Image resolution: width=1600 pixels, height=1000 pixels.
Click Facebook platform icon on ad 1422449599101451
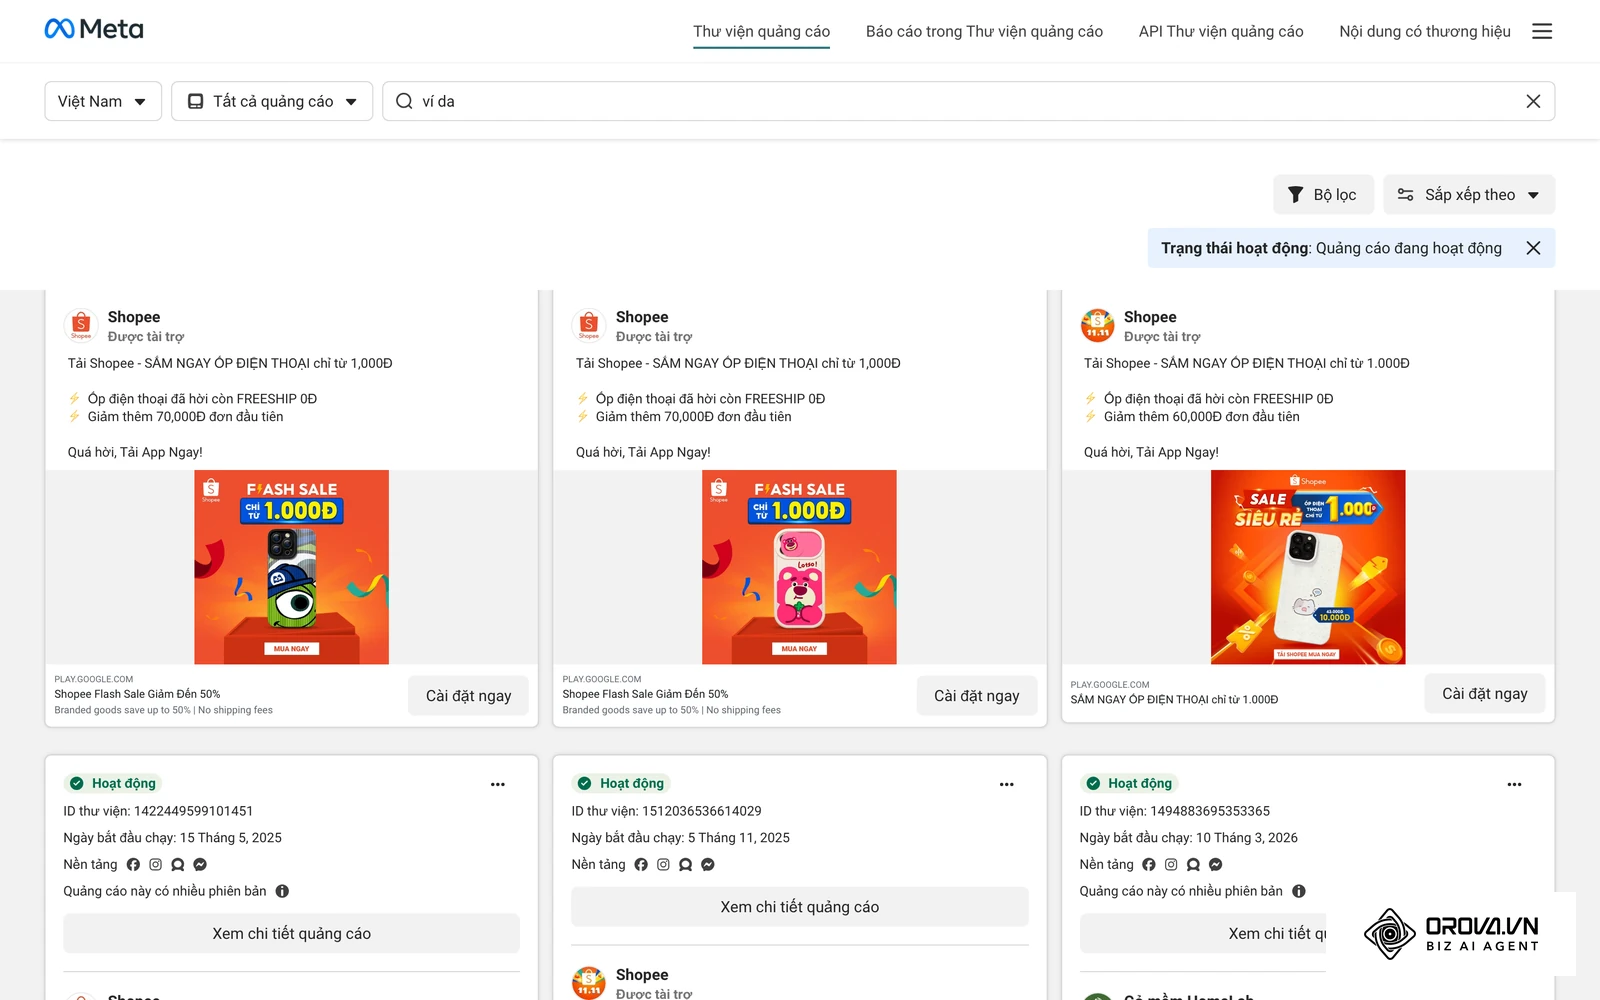click(133, 865)
